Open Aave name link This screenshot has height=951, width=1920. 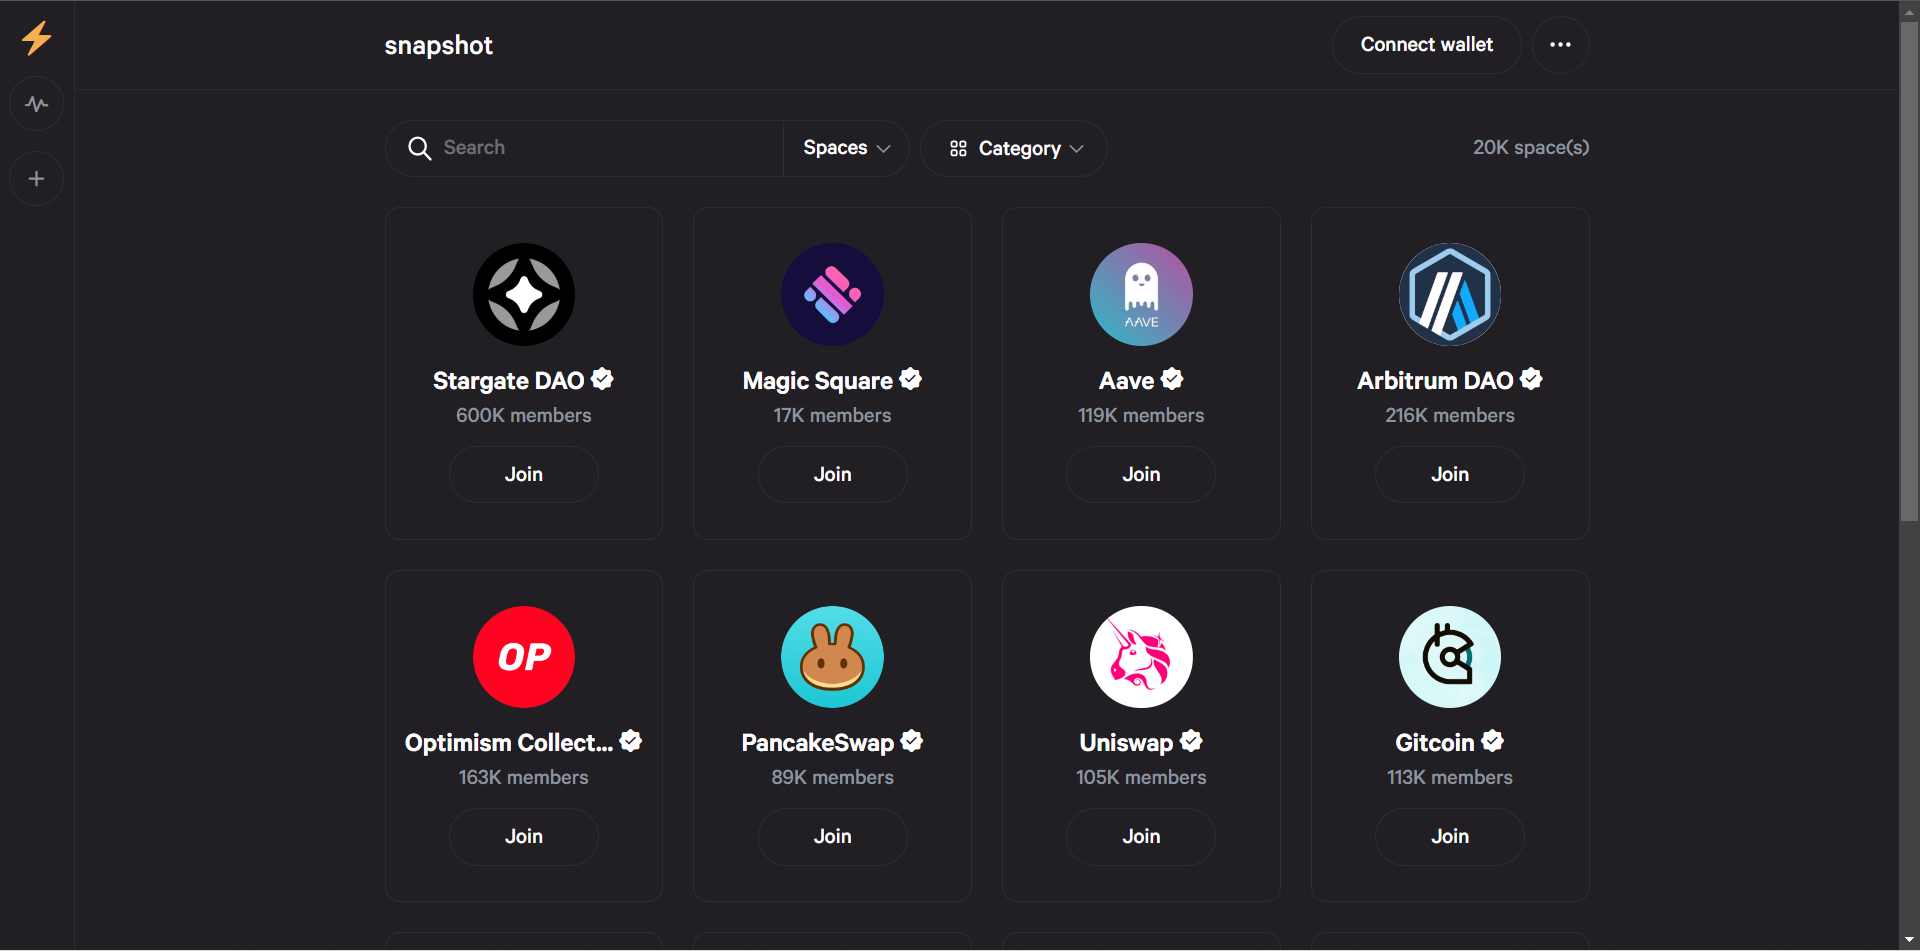pos(1126,381)
